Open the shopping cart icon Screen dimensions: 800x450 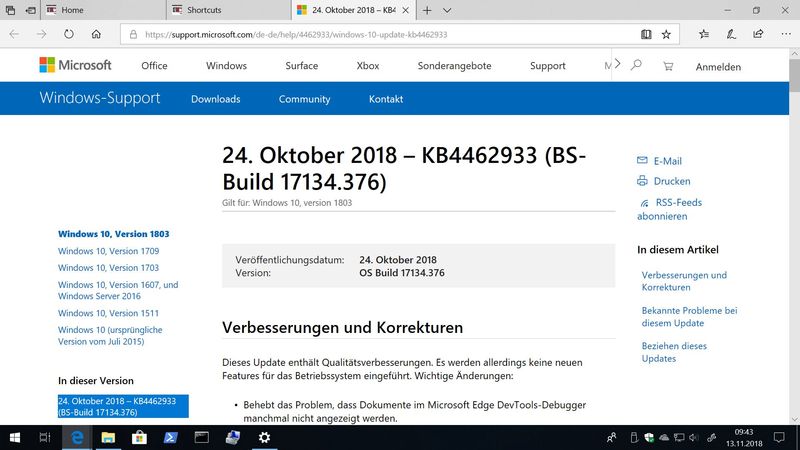coord(668,66)
